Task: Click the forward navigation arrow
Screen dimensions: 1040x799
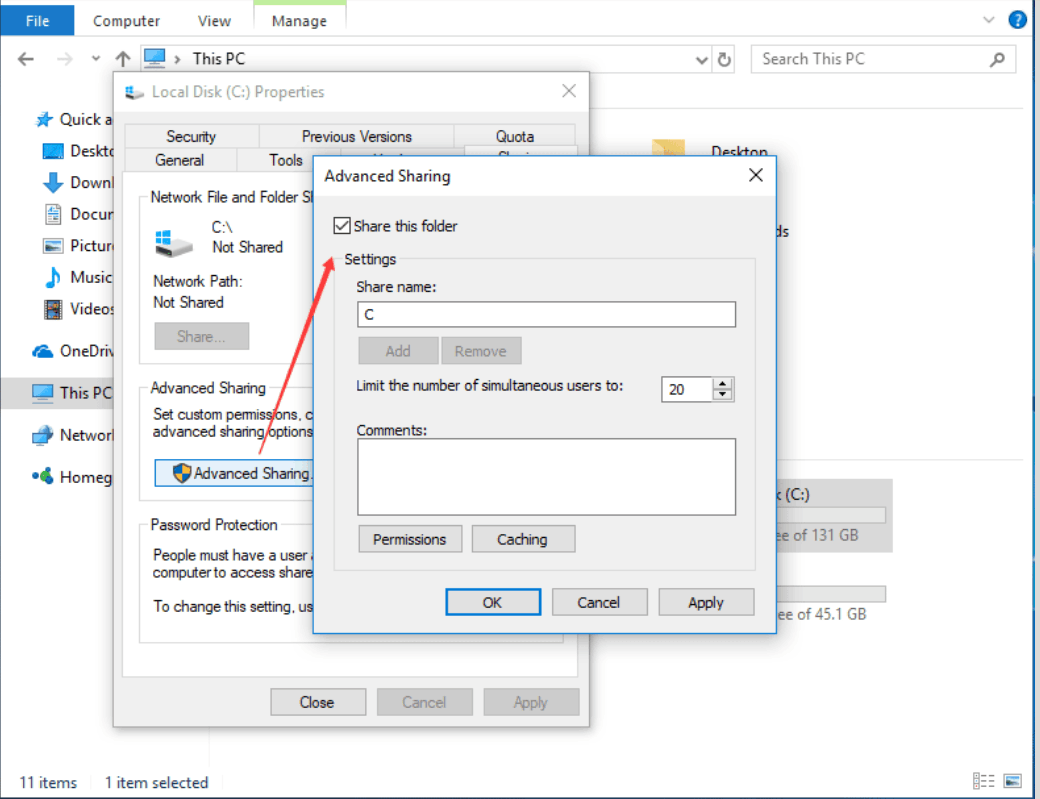Action: click(64, 59)
